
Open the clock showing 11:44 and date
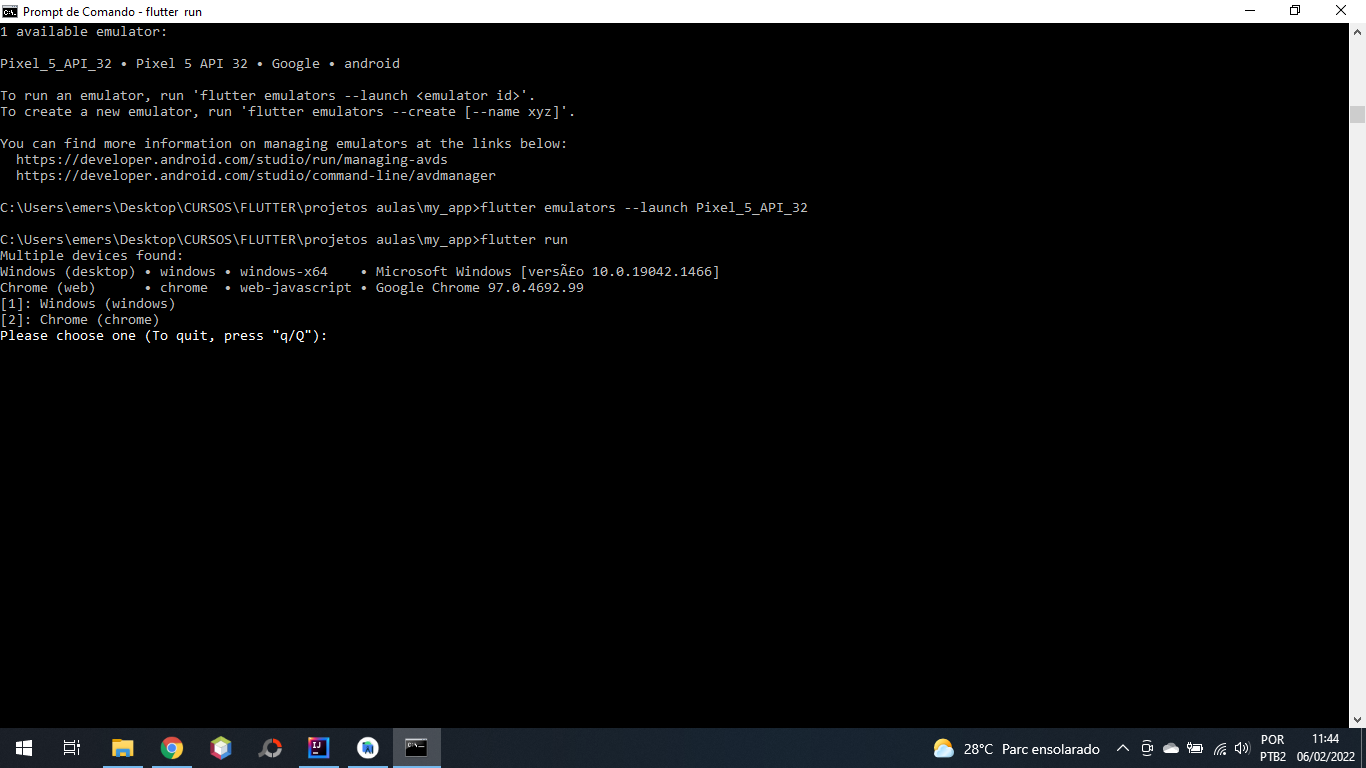(x=1325, y=748)
